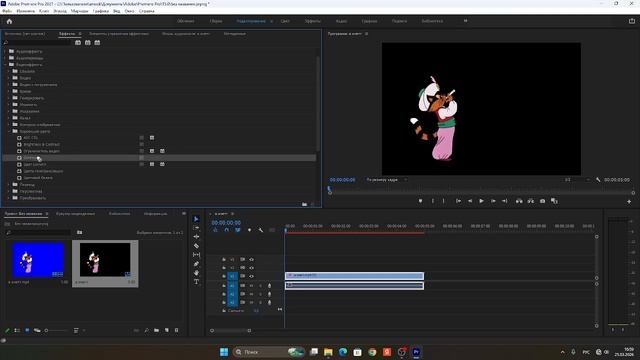Click Program monitor scrubber playhead

point(329,189)
